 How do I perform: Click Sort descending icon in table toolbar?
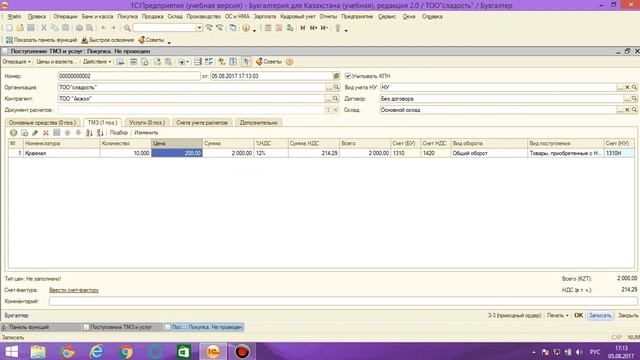(100, 133)
